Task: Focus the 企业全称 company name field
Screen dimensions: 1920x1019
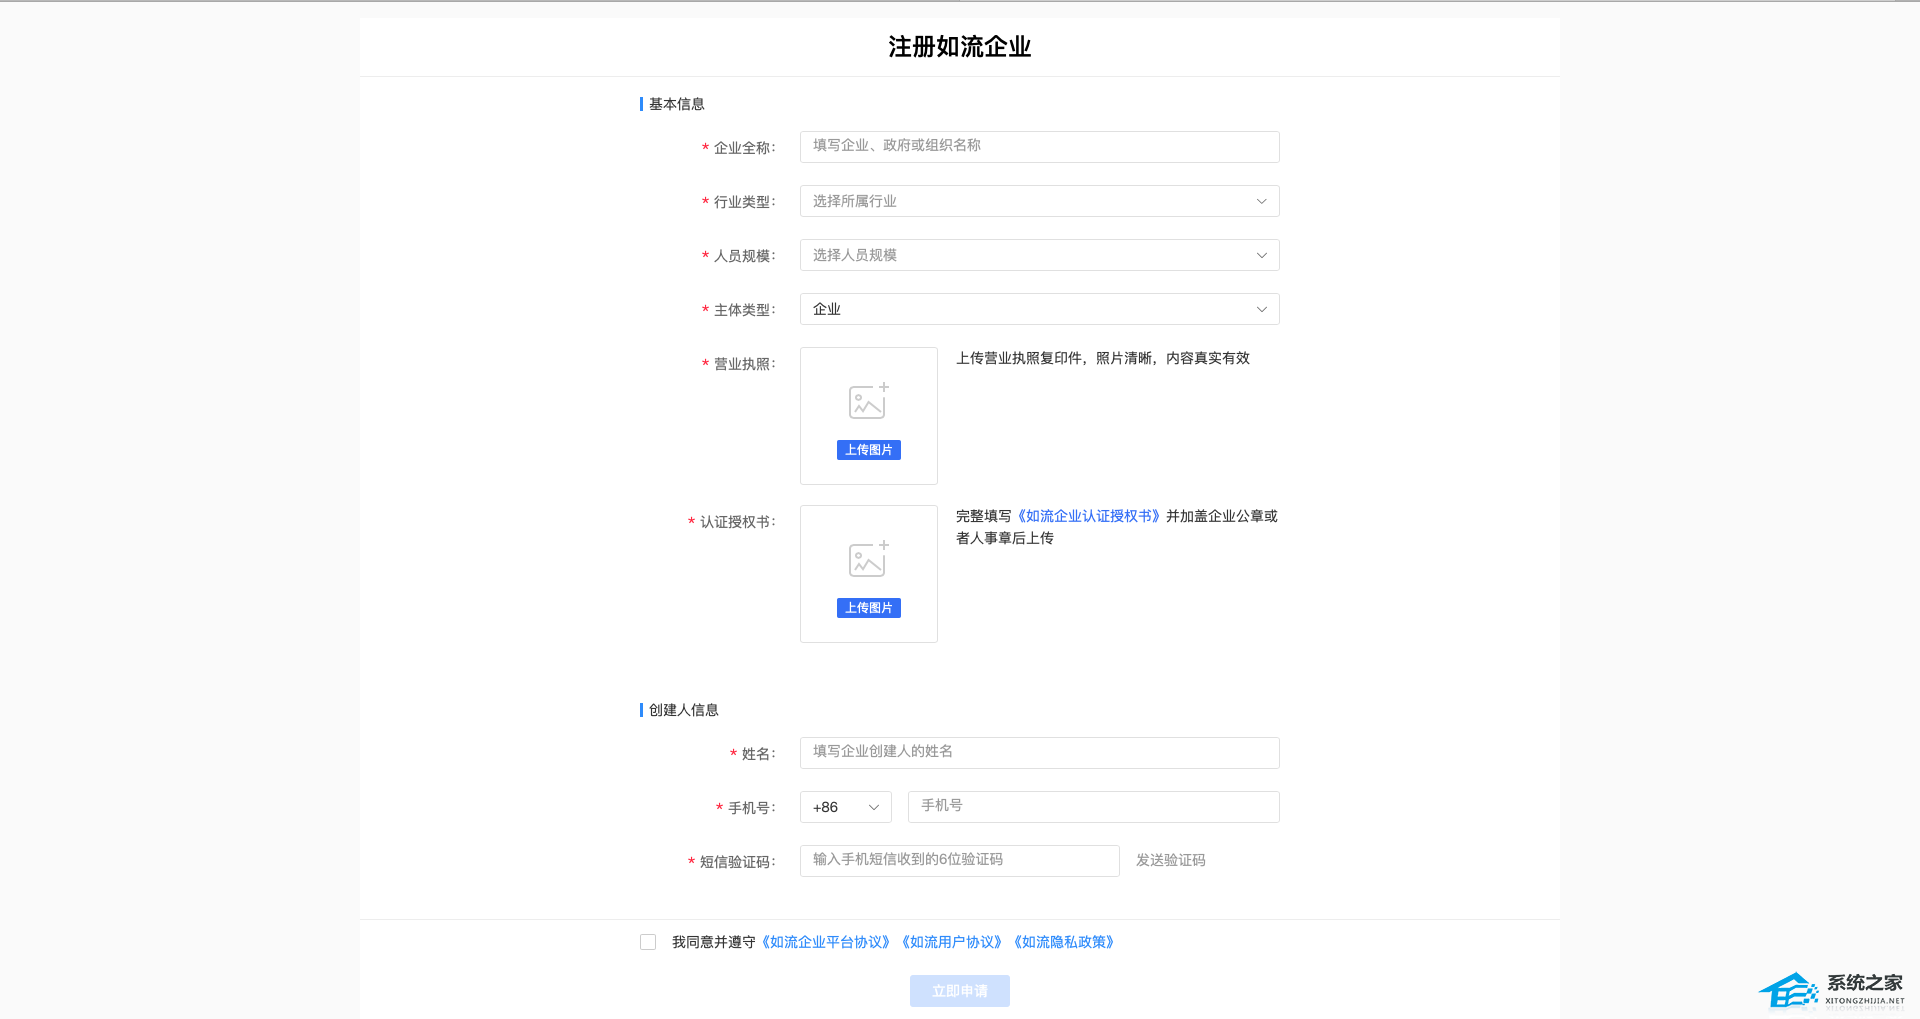Action: point(1039,147)
